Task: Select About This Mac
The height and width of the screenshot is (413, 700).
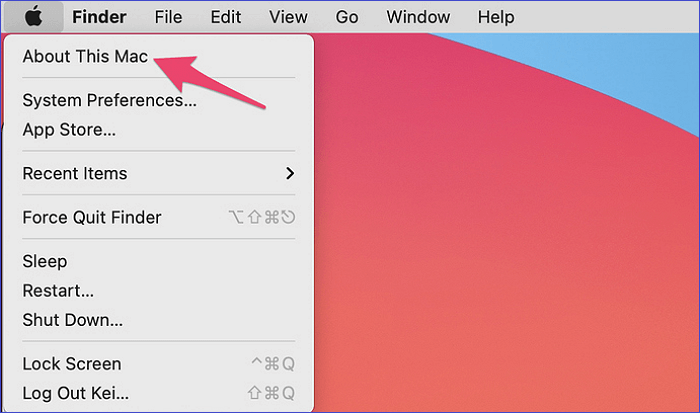Action: tap(85, 57)
